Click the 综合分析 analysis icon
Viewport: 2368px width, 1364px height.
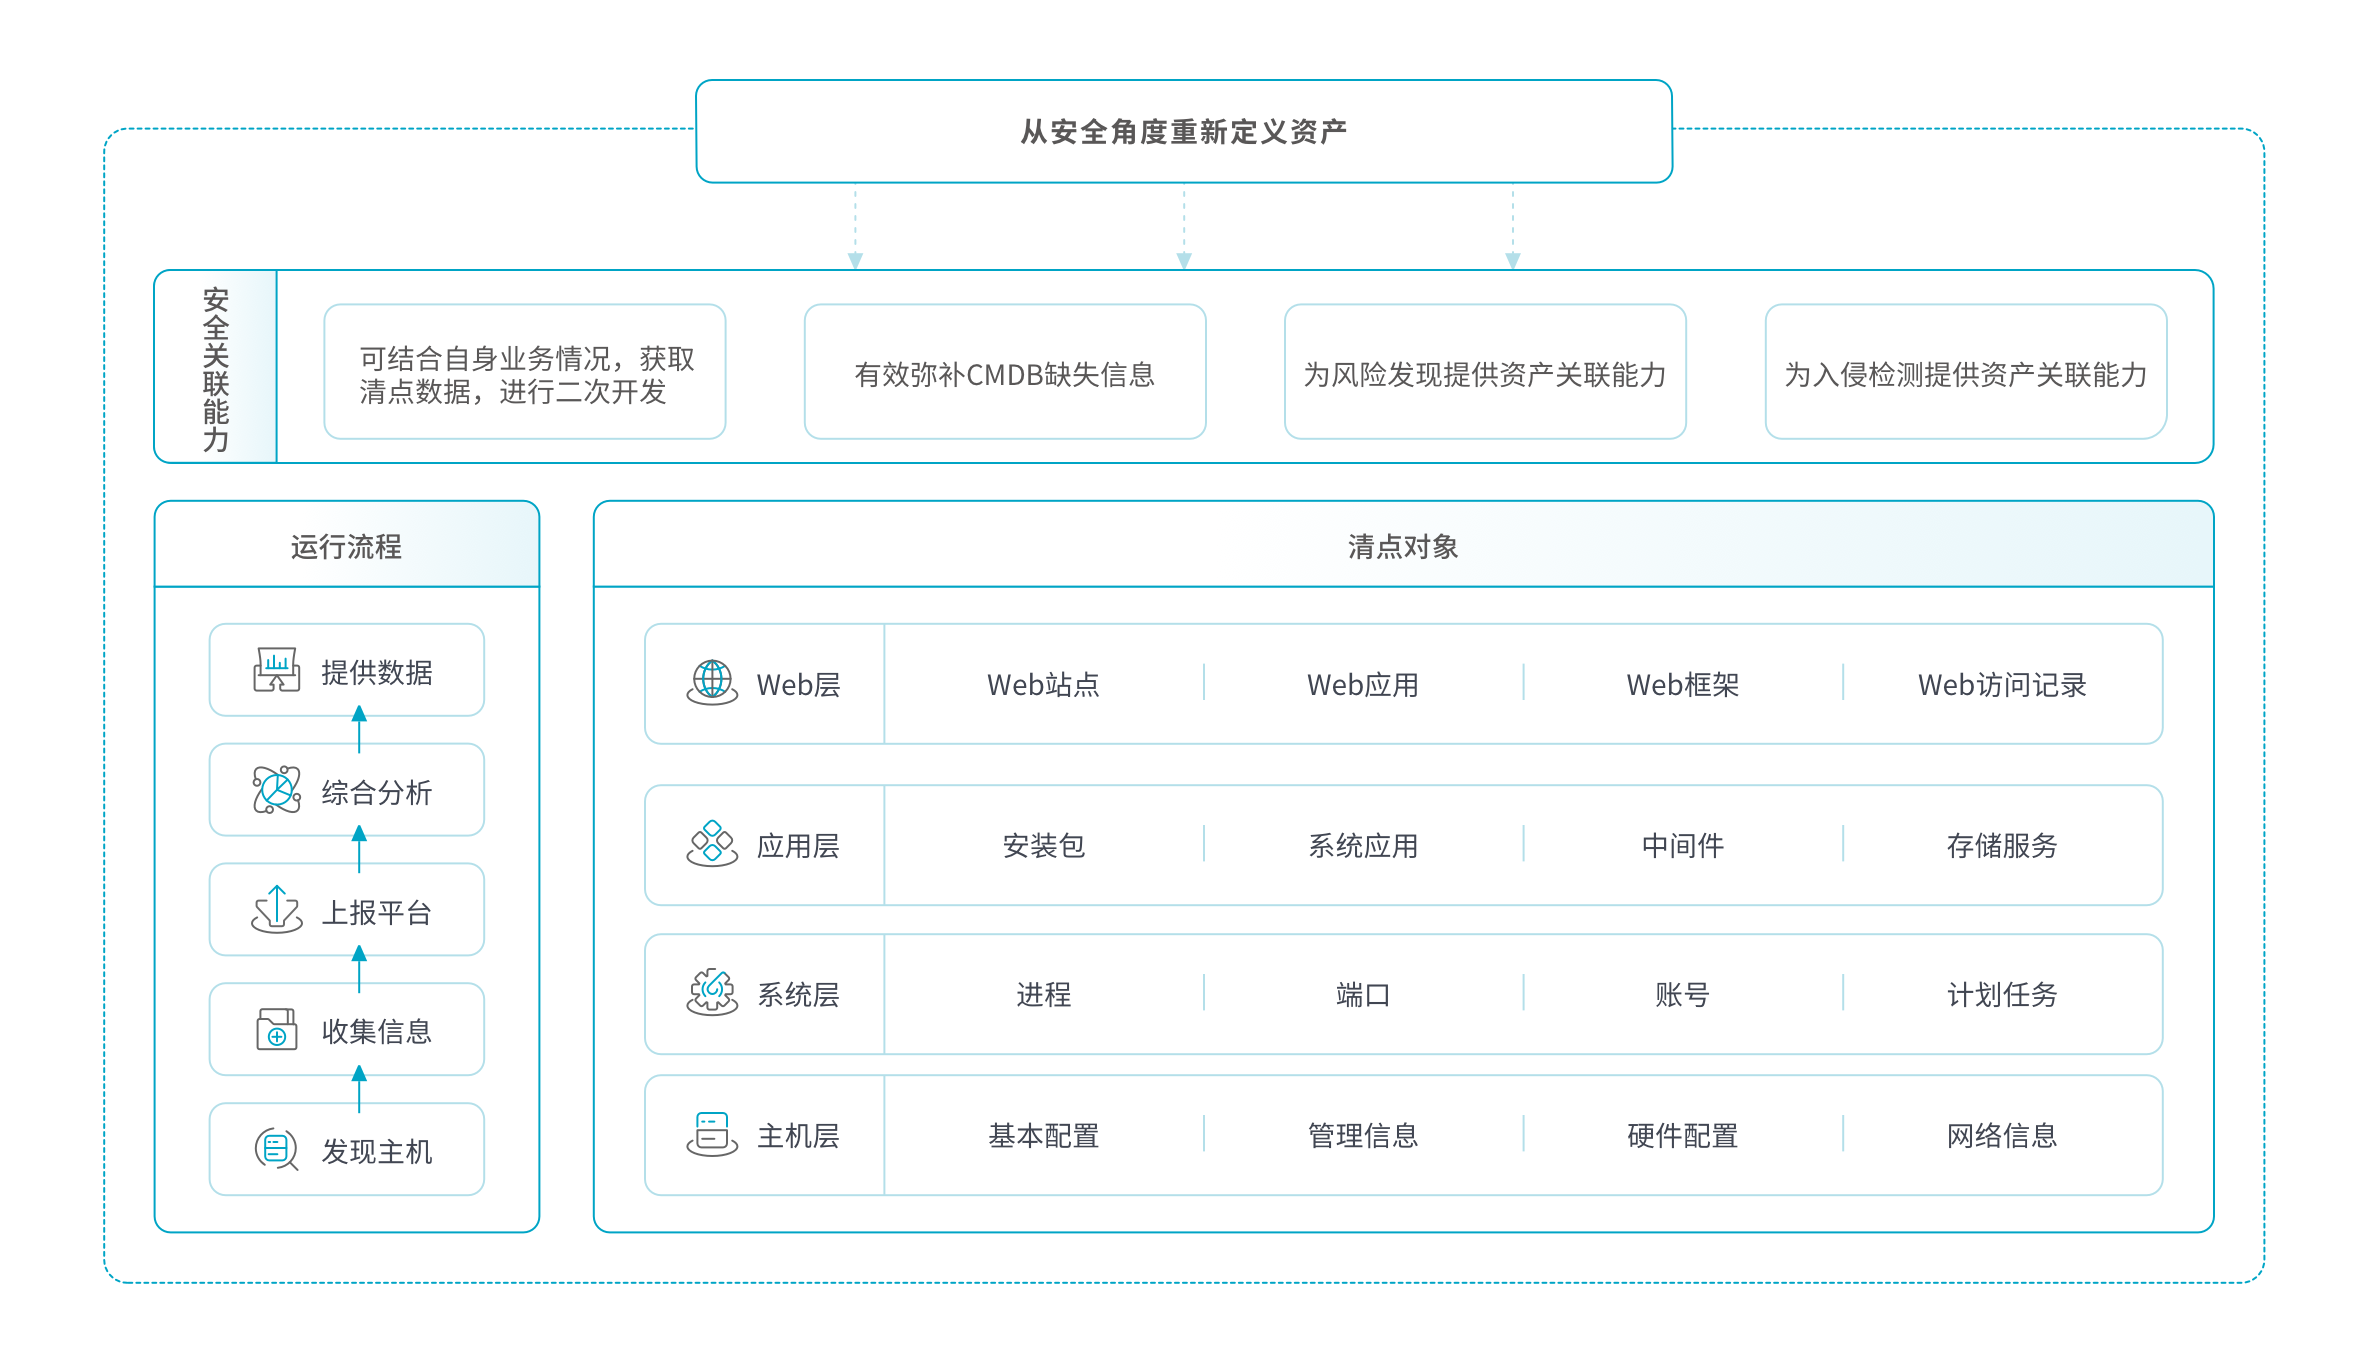[276, 790]
